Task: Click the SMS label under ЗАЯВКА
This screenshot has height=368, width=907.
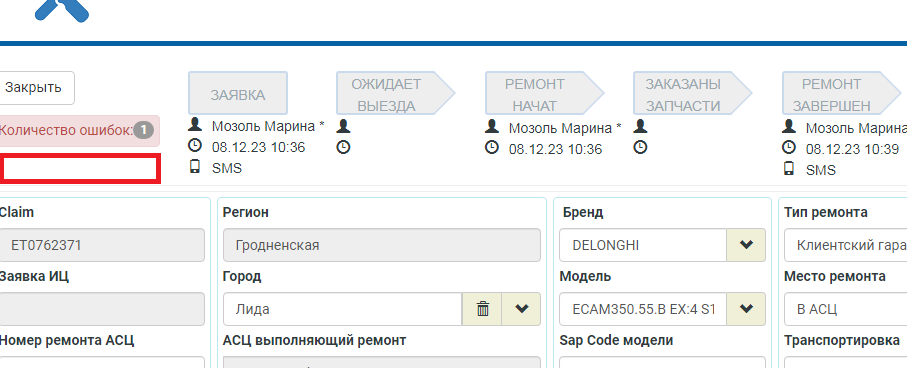Action: [x=227, y=168]
